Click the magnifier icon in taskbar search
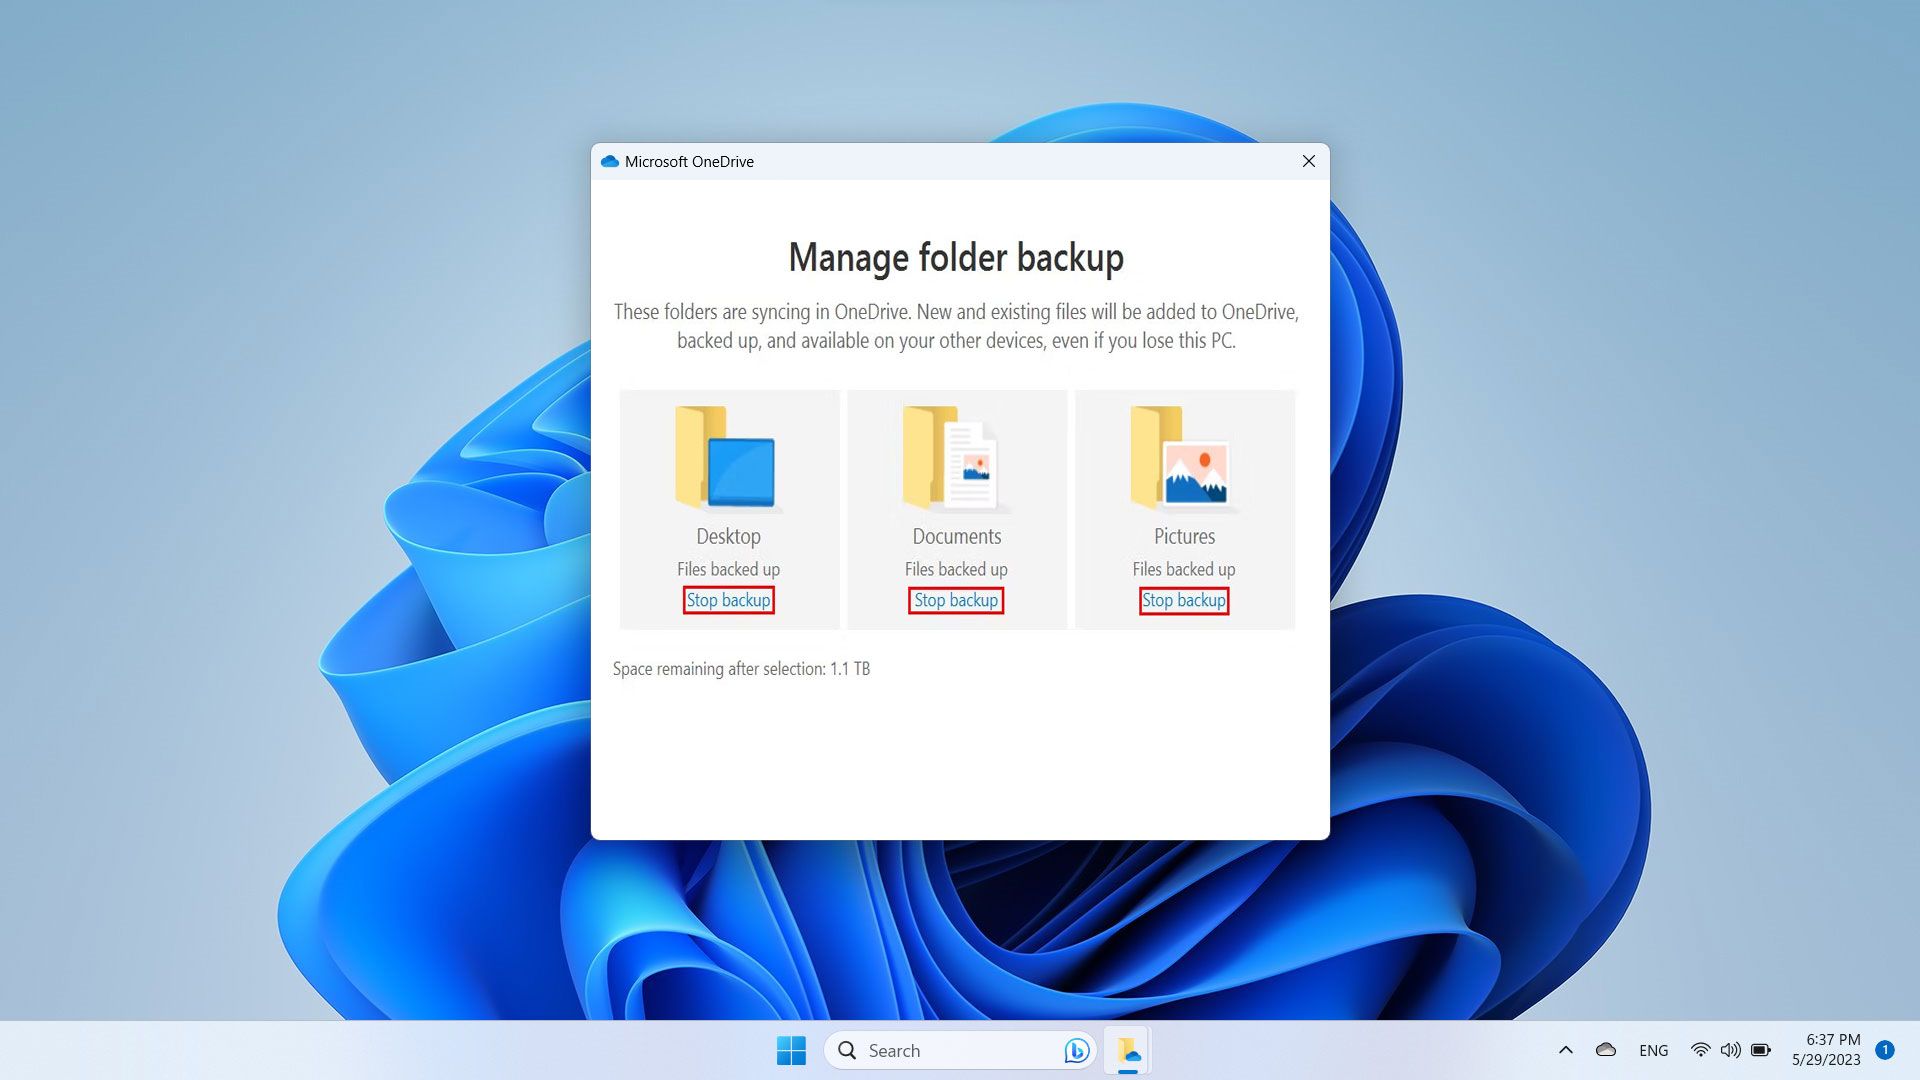 (x=847, y=1050)
